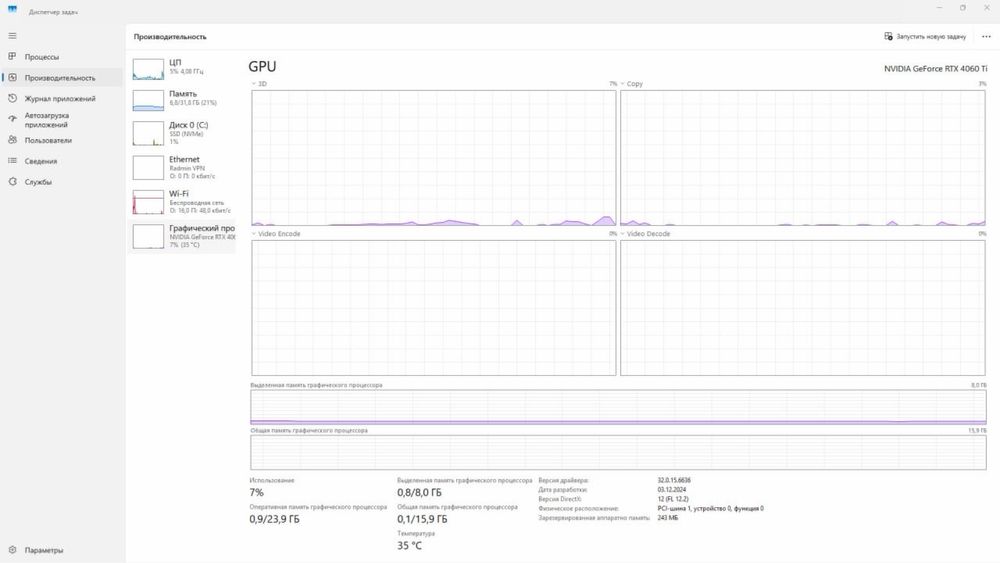1000x563 pixels.
Task: Select the Диск 0 (C:) graph thumbnail
Action: (x=148, y=134)
